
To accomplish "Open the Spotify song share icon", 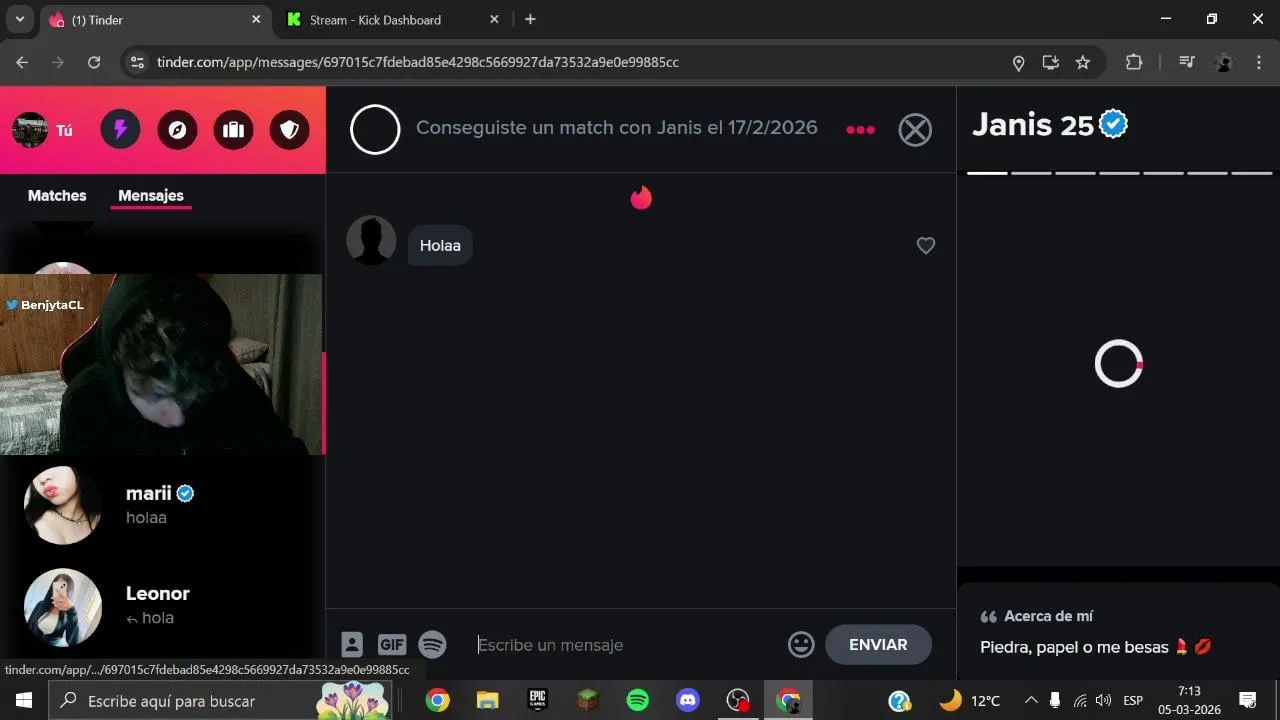I will (432, 644).
